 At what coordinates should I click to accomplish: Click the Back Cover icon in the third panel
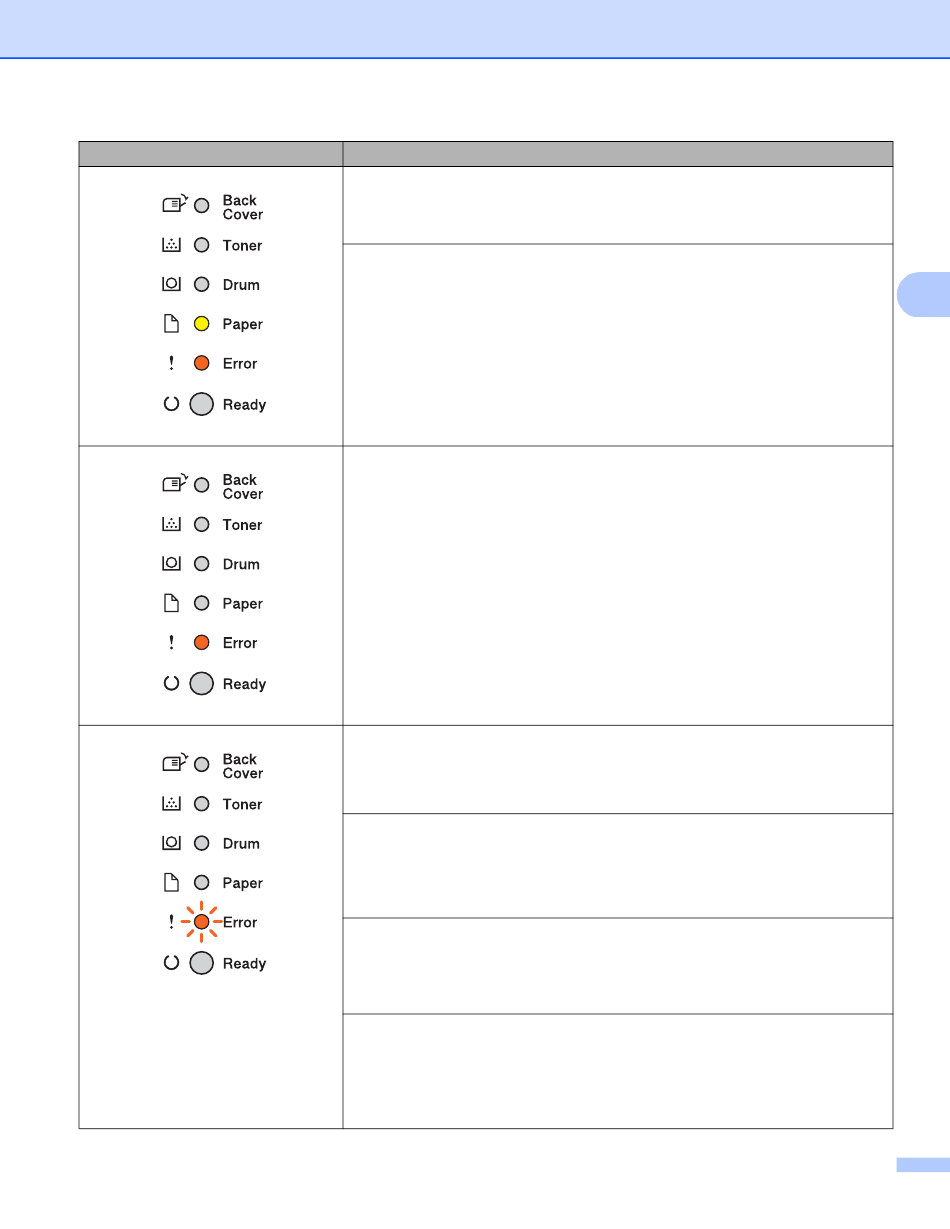[174, 764]
